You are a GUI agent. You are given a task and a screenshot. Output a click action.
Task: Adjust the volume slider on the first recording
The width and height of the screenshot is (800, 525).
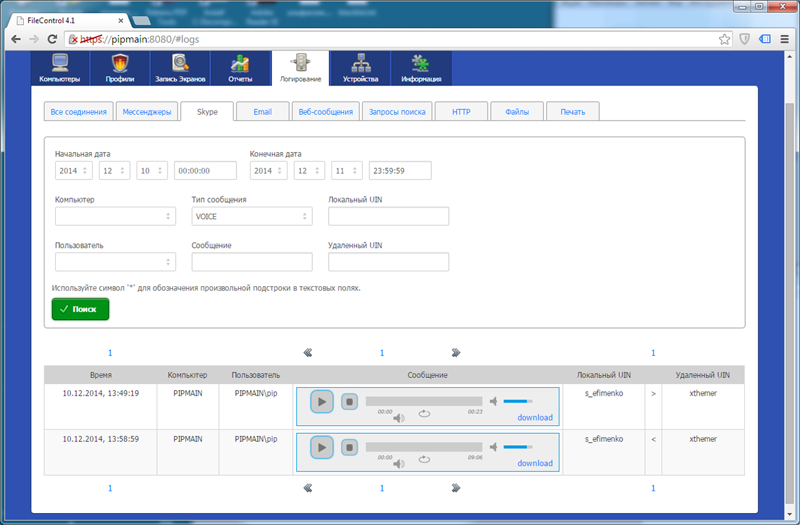pyautogui.click(x=517, y=401)
